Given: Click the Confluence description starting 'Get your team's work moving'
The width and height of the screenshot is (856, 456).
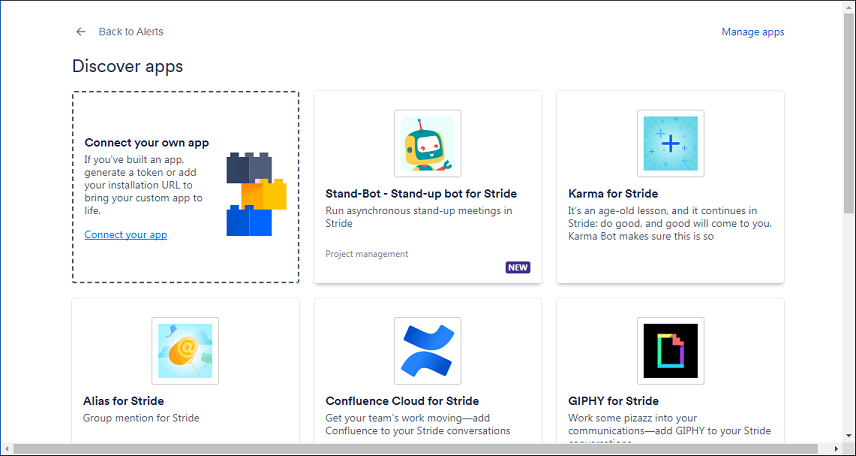Looking at the screenshot, I should coord(418,424).
